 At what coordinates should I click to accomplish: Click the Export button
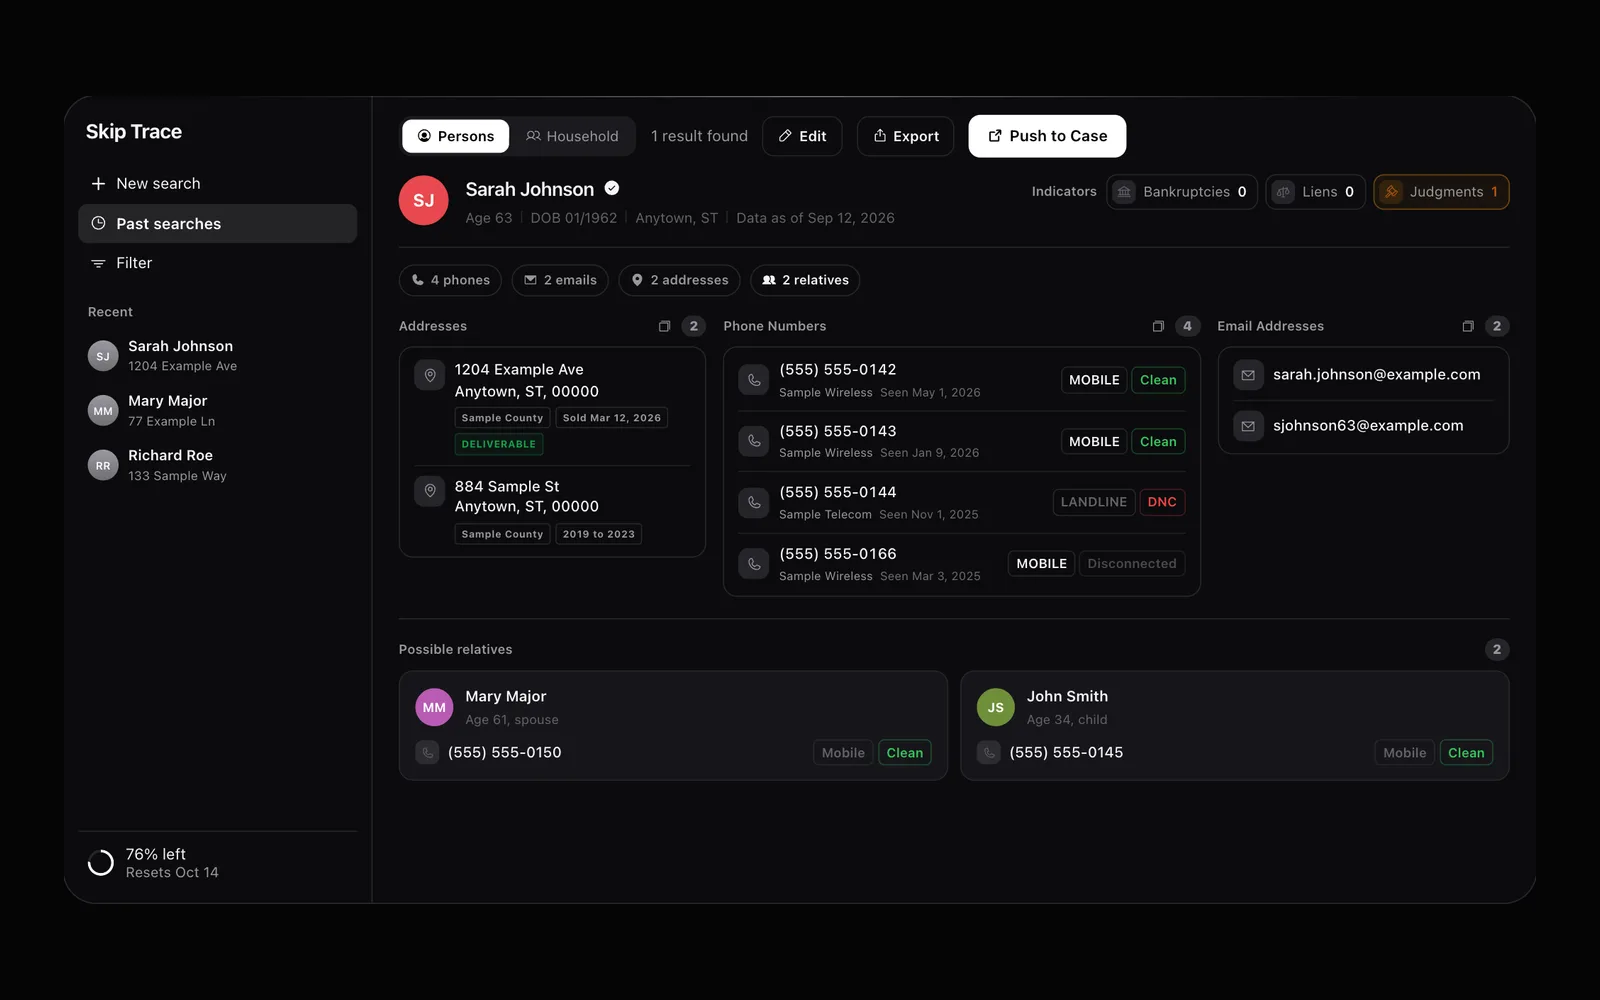click(x=906, y=136)
